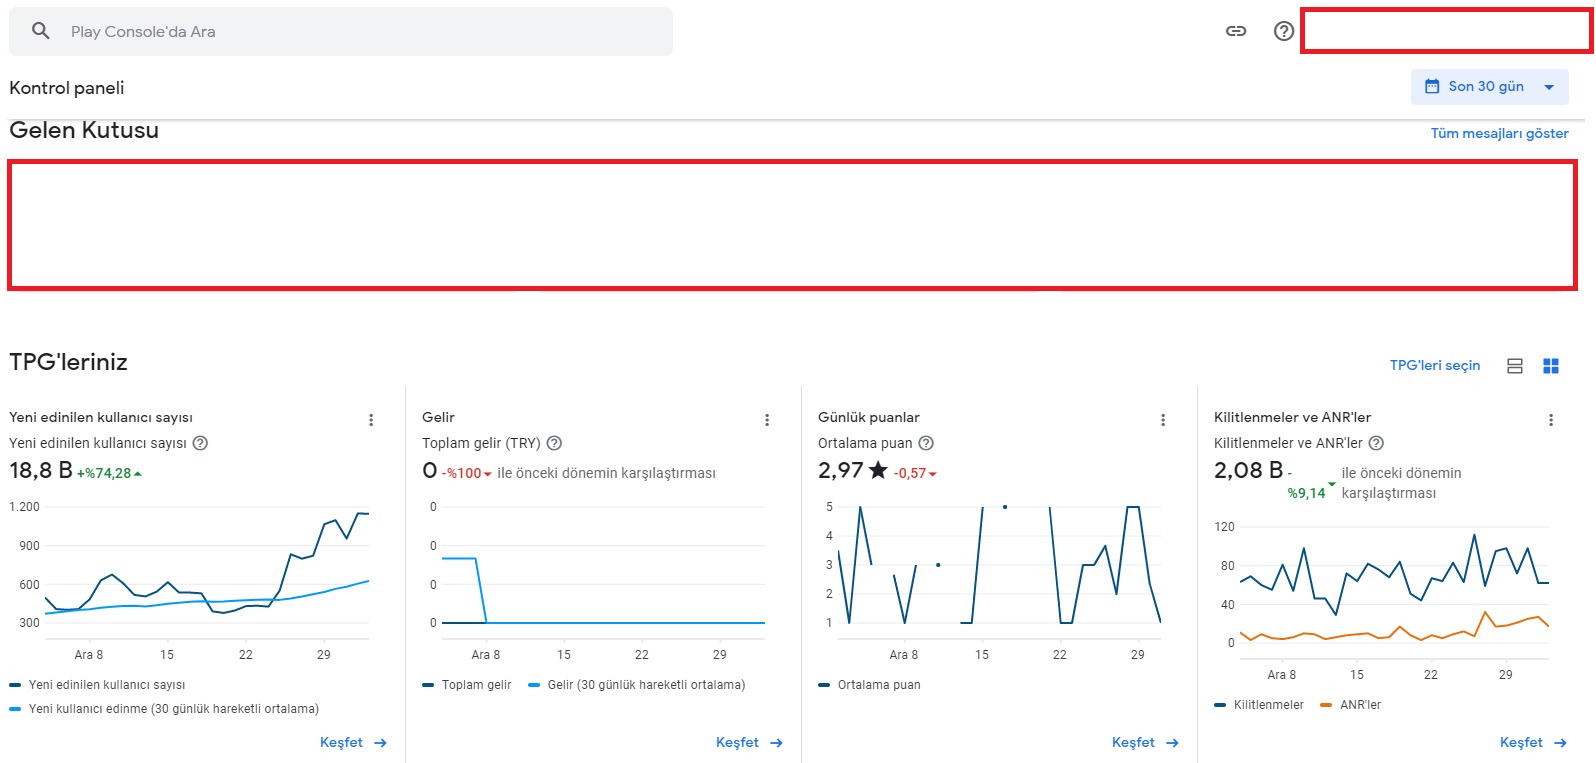Click Keşfet link under new users card
1596x763 pixels.
(x=353, y=742)
